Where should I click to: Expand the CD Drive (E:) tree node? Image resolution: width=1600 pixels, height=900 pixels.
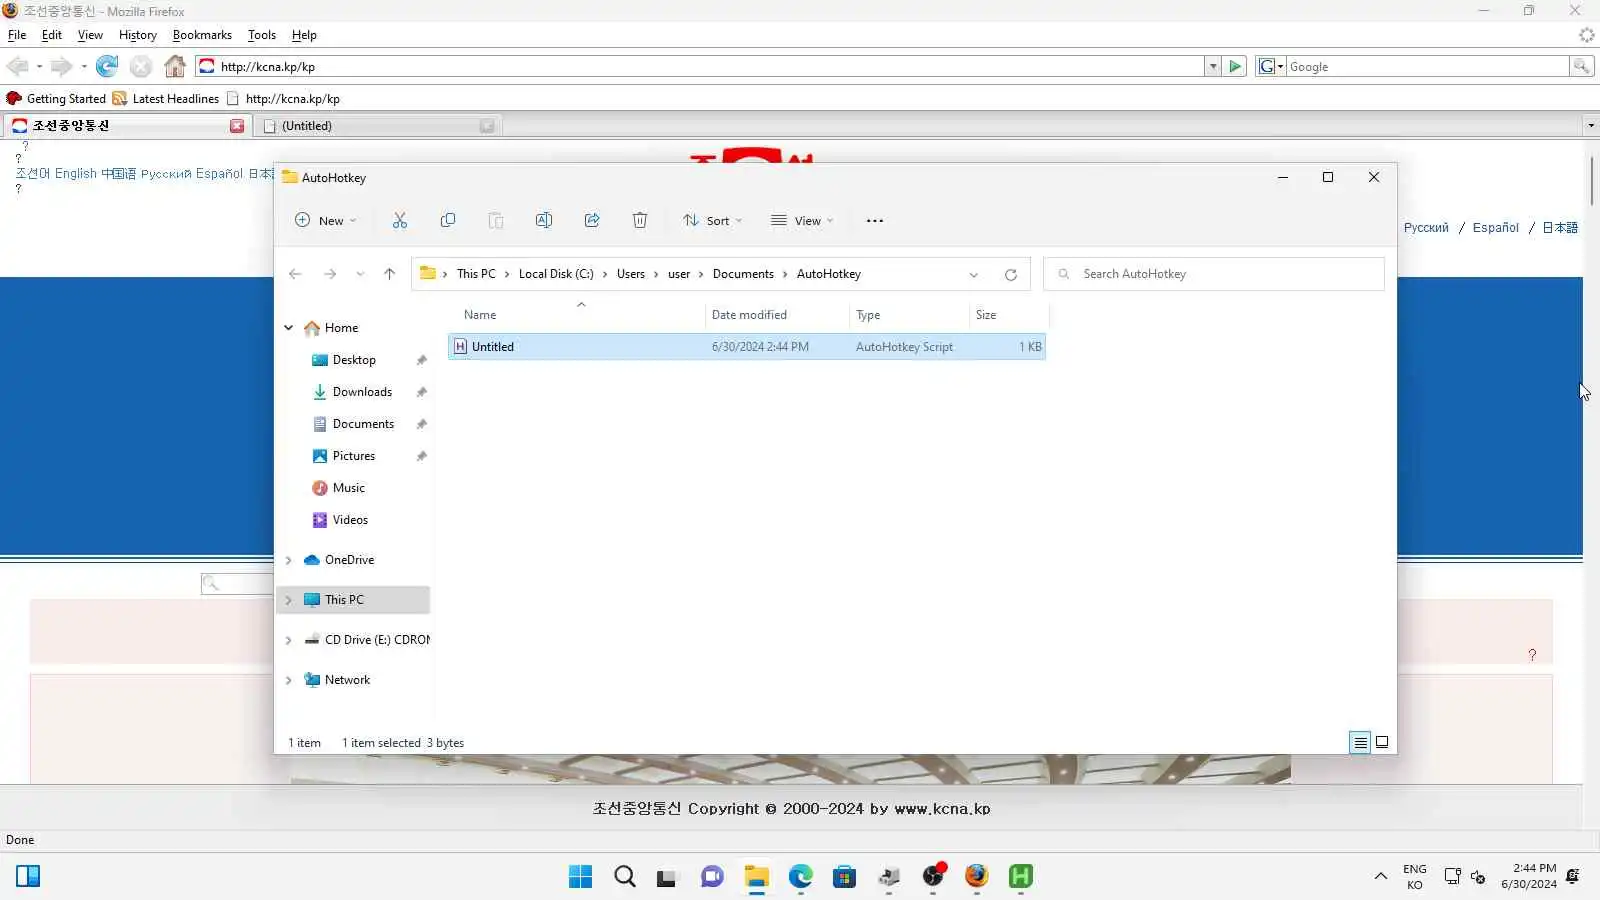point(289,640)
